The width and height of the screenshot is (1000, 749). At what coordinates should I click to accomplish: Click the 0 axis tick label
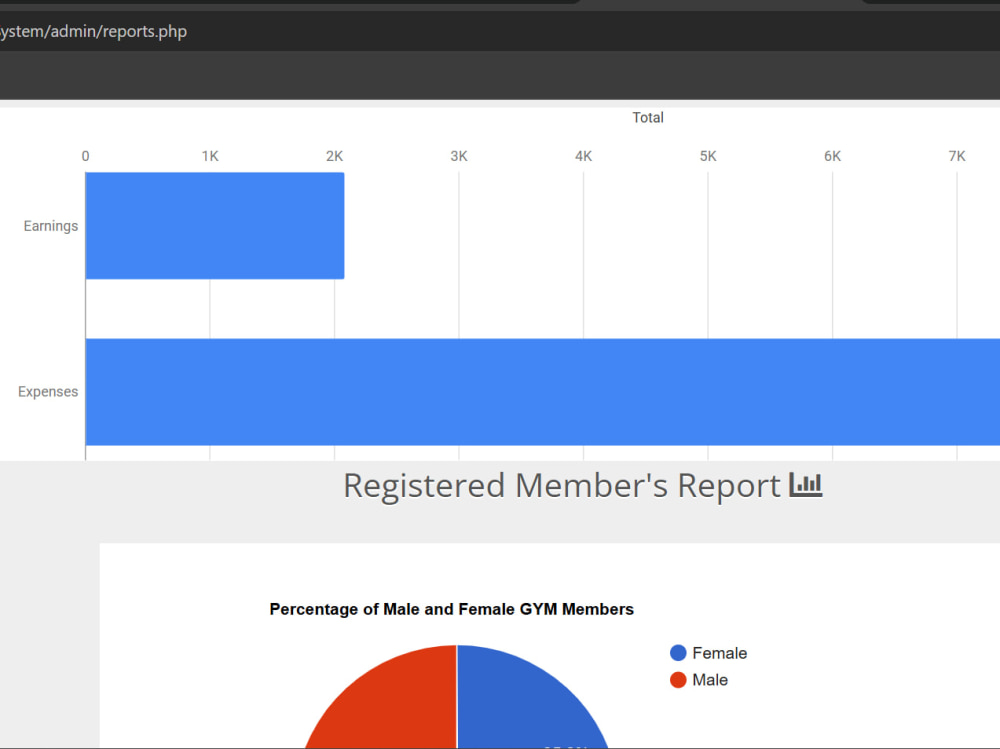click(85, 156)
